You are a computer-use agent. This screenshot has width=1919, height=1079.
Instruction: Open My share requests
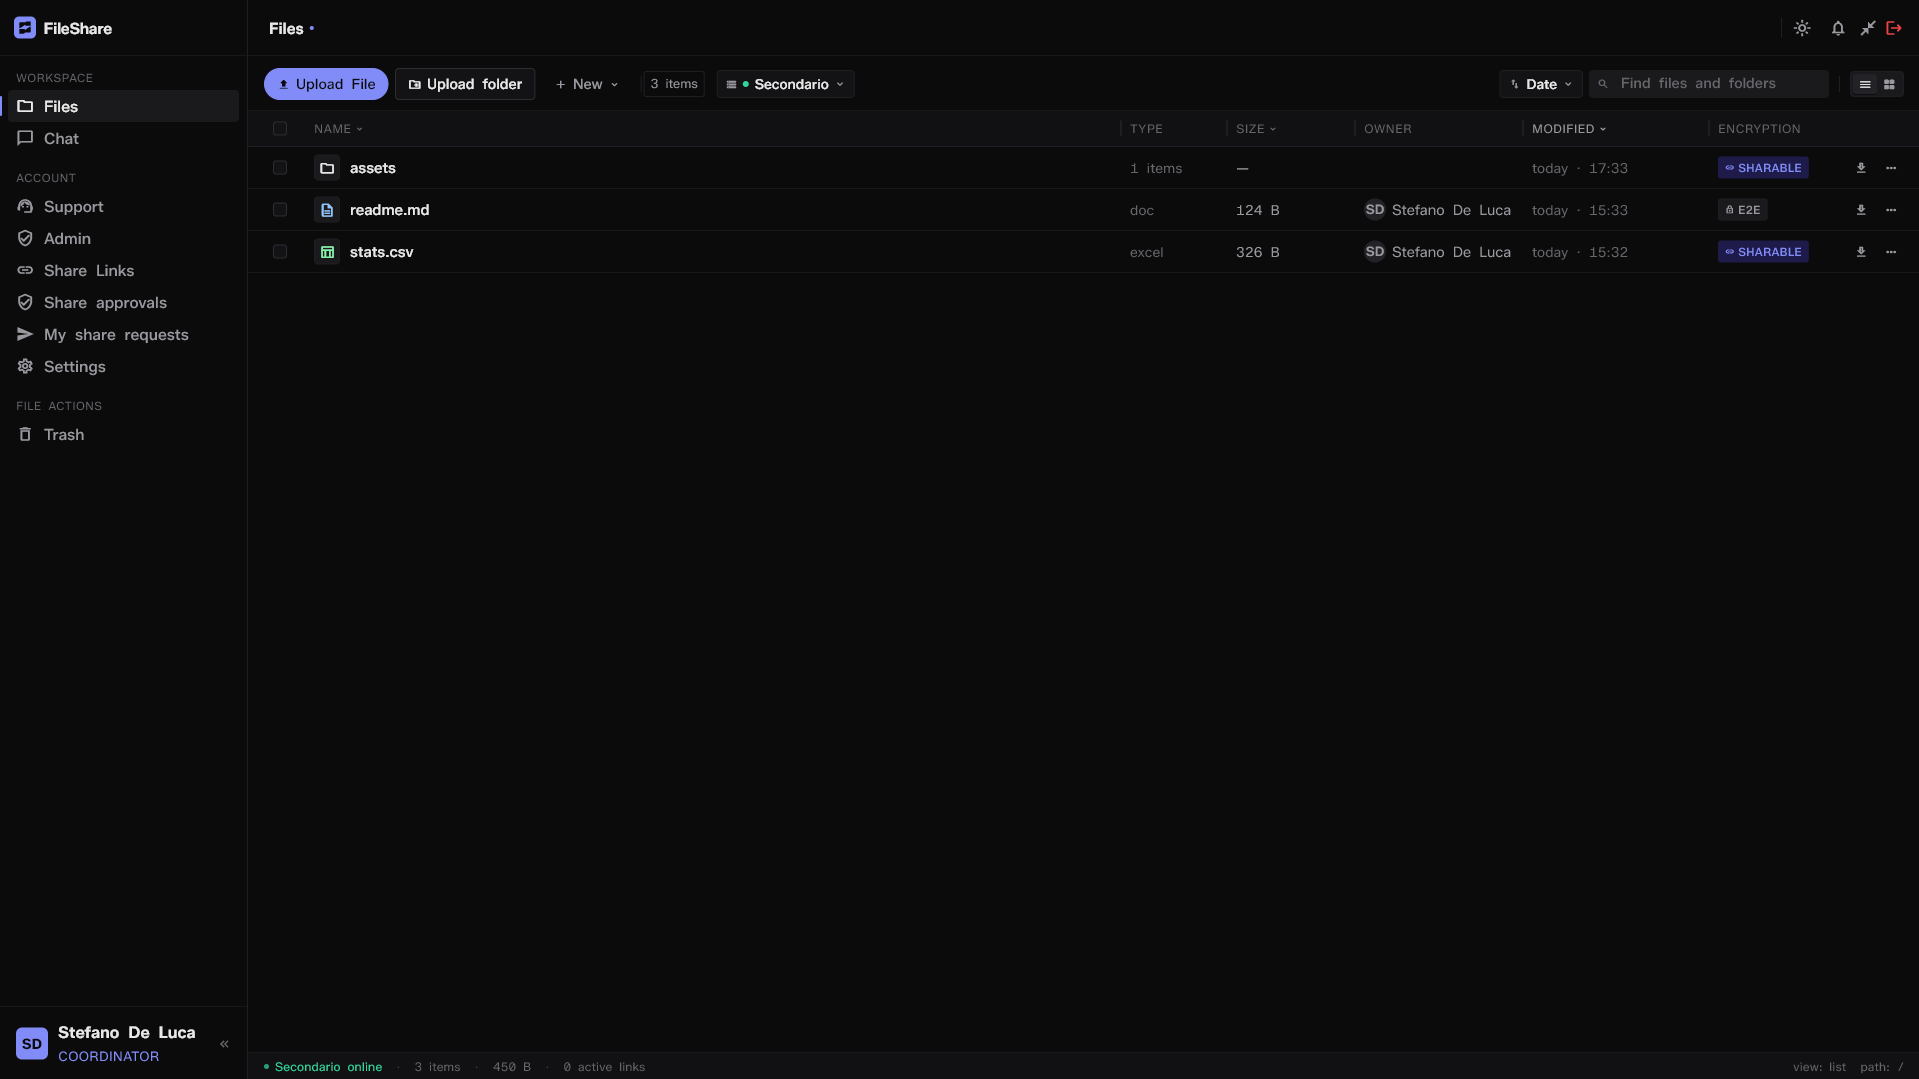click(x=123, y=334)
